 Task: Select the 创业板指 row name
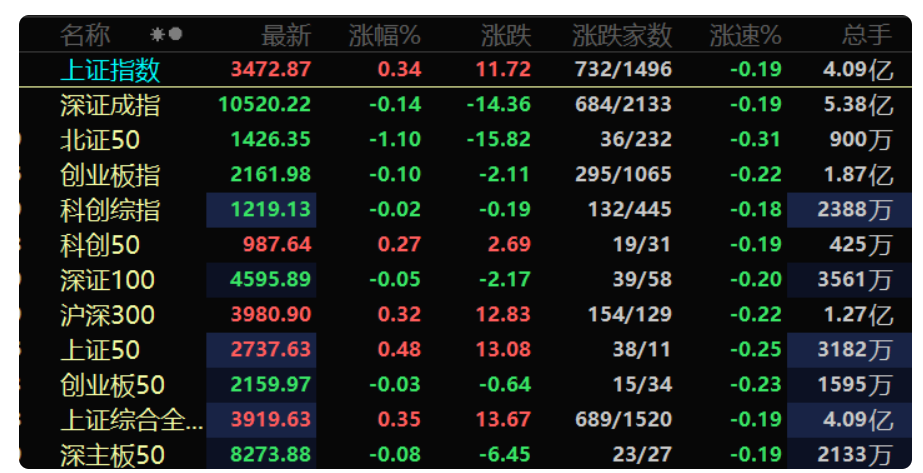point(110,175)
